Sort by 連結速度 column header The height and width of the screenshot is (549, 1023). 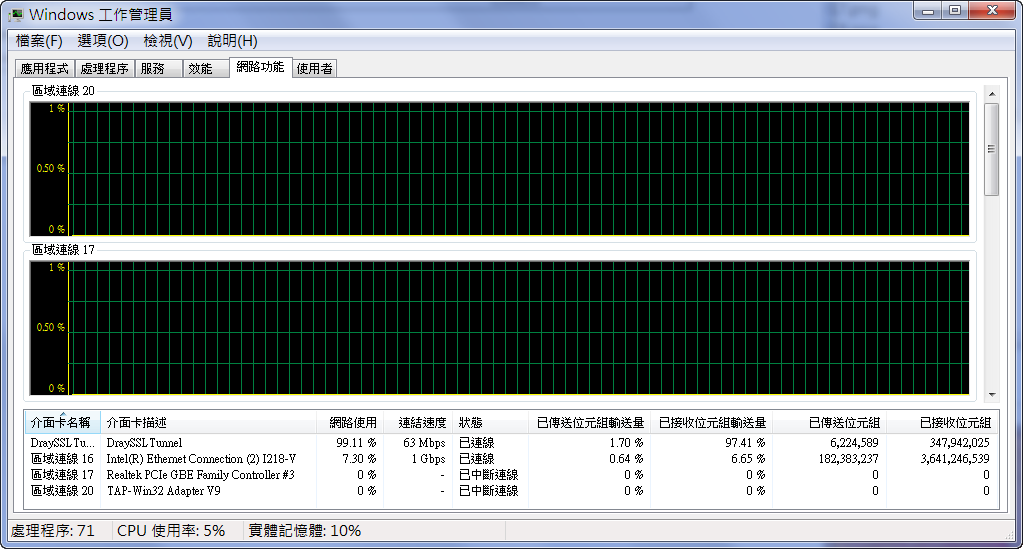pos(418,422)
